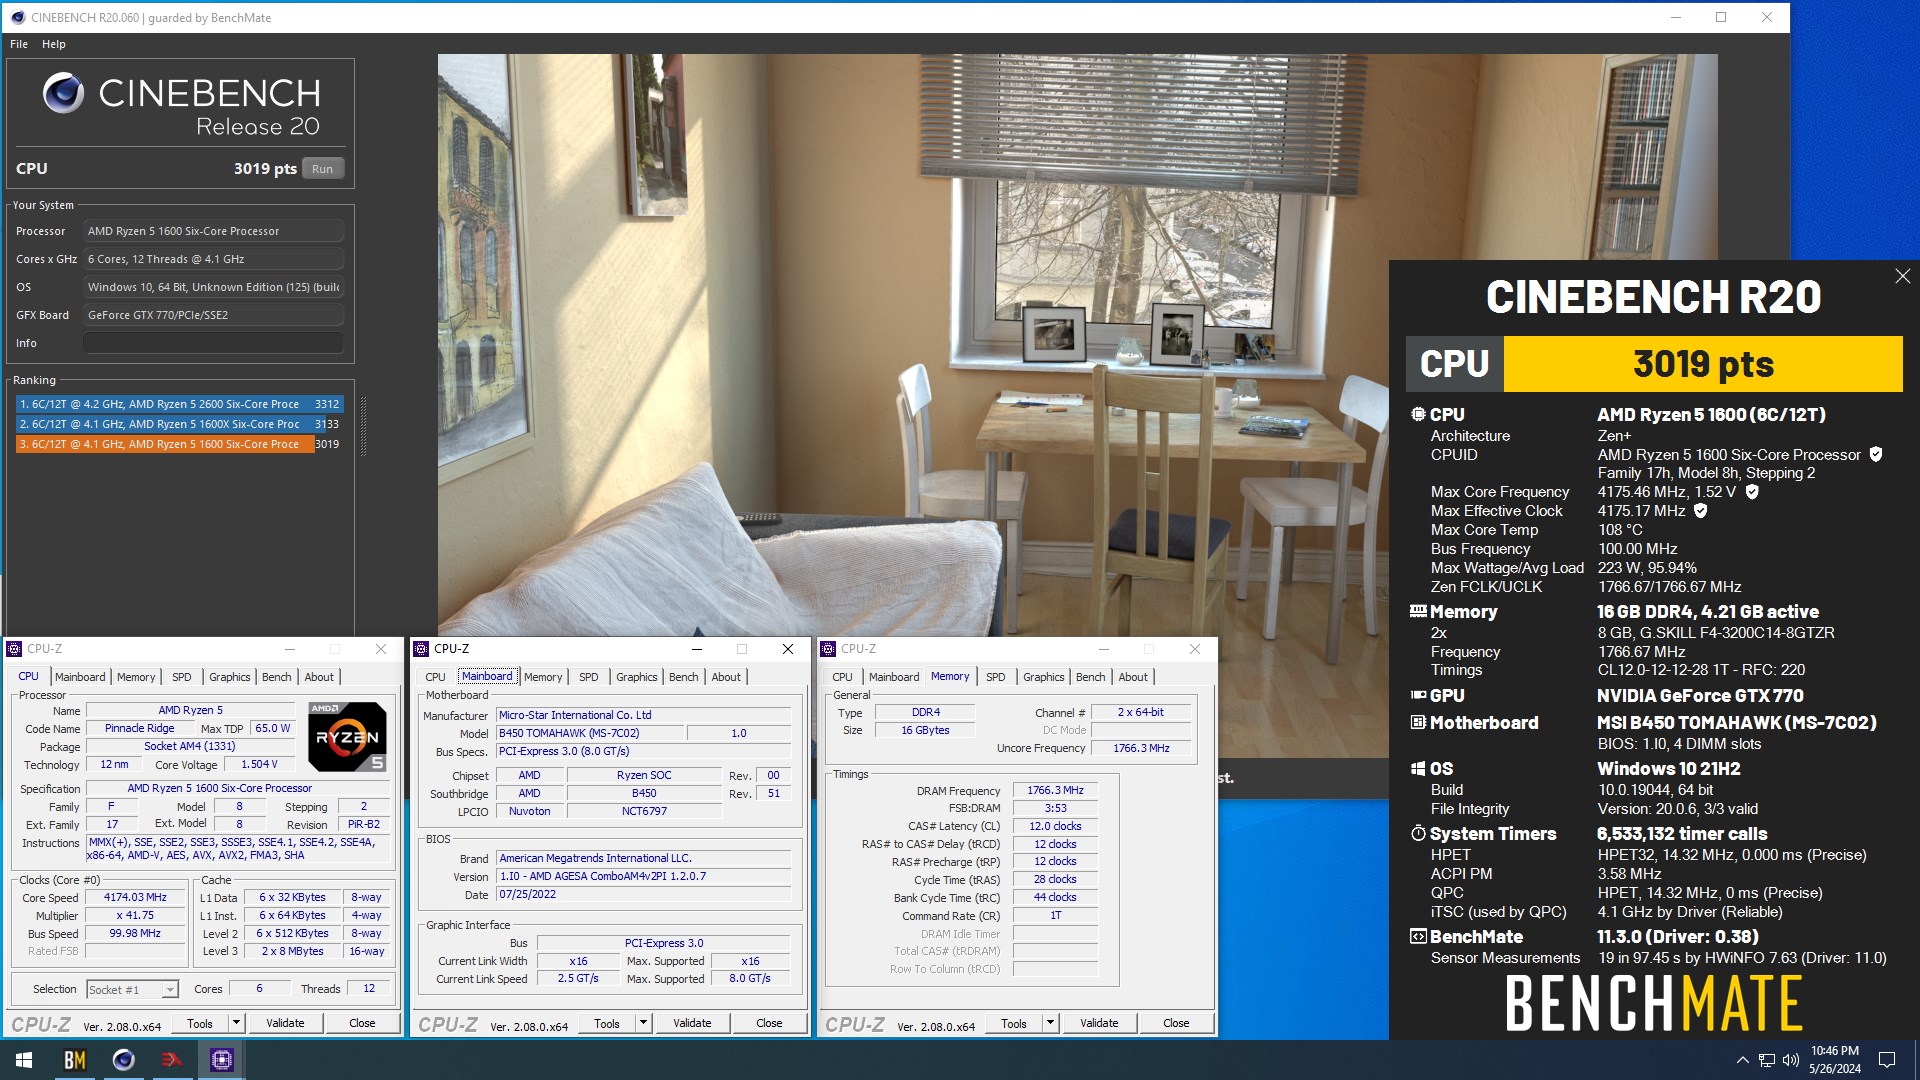Open the red AMD app on taskbar
This screenshot has height=1080, width=1920.
pyautogui.click(x=172, y=1060)
